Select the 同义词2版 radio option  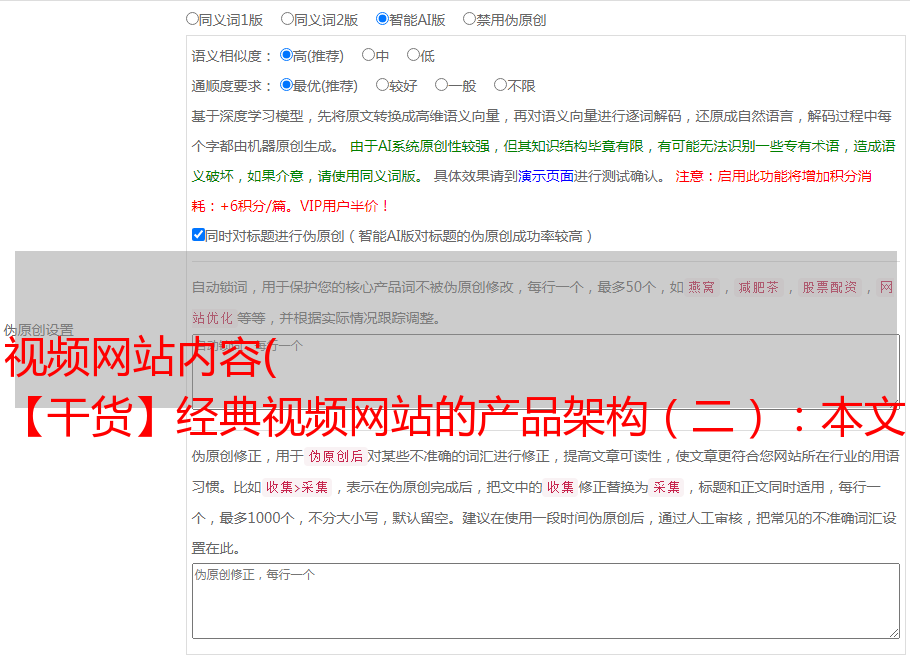pyautogui.click(x=287, y=19)
